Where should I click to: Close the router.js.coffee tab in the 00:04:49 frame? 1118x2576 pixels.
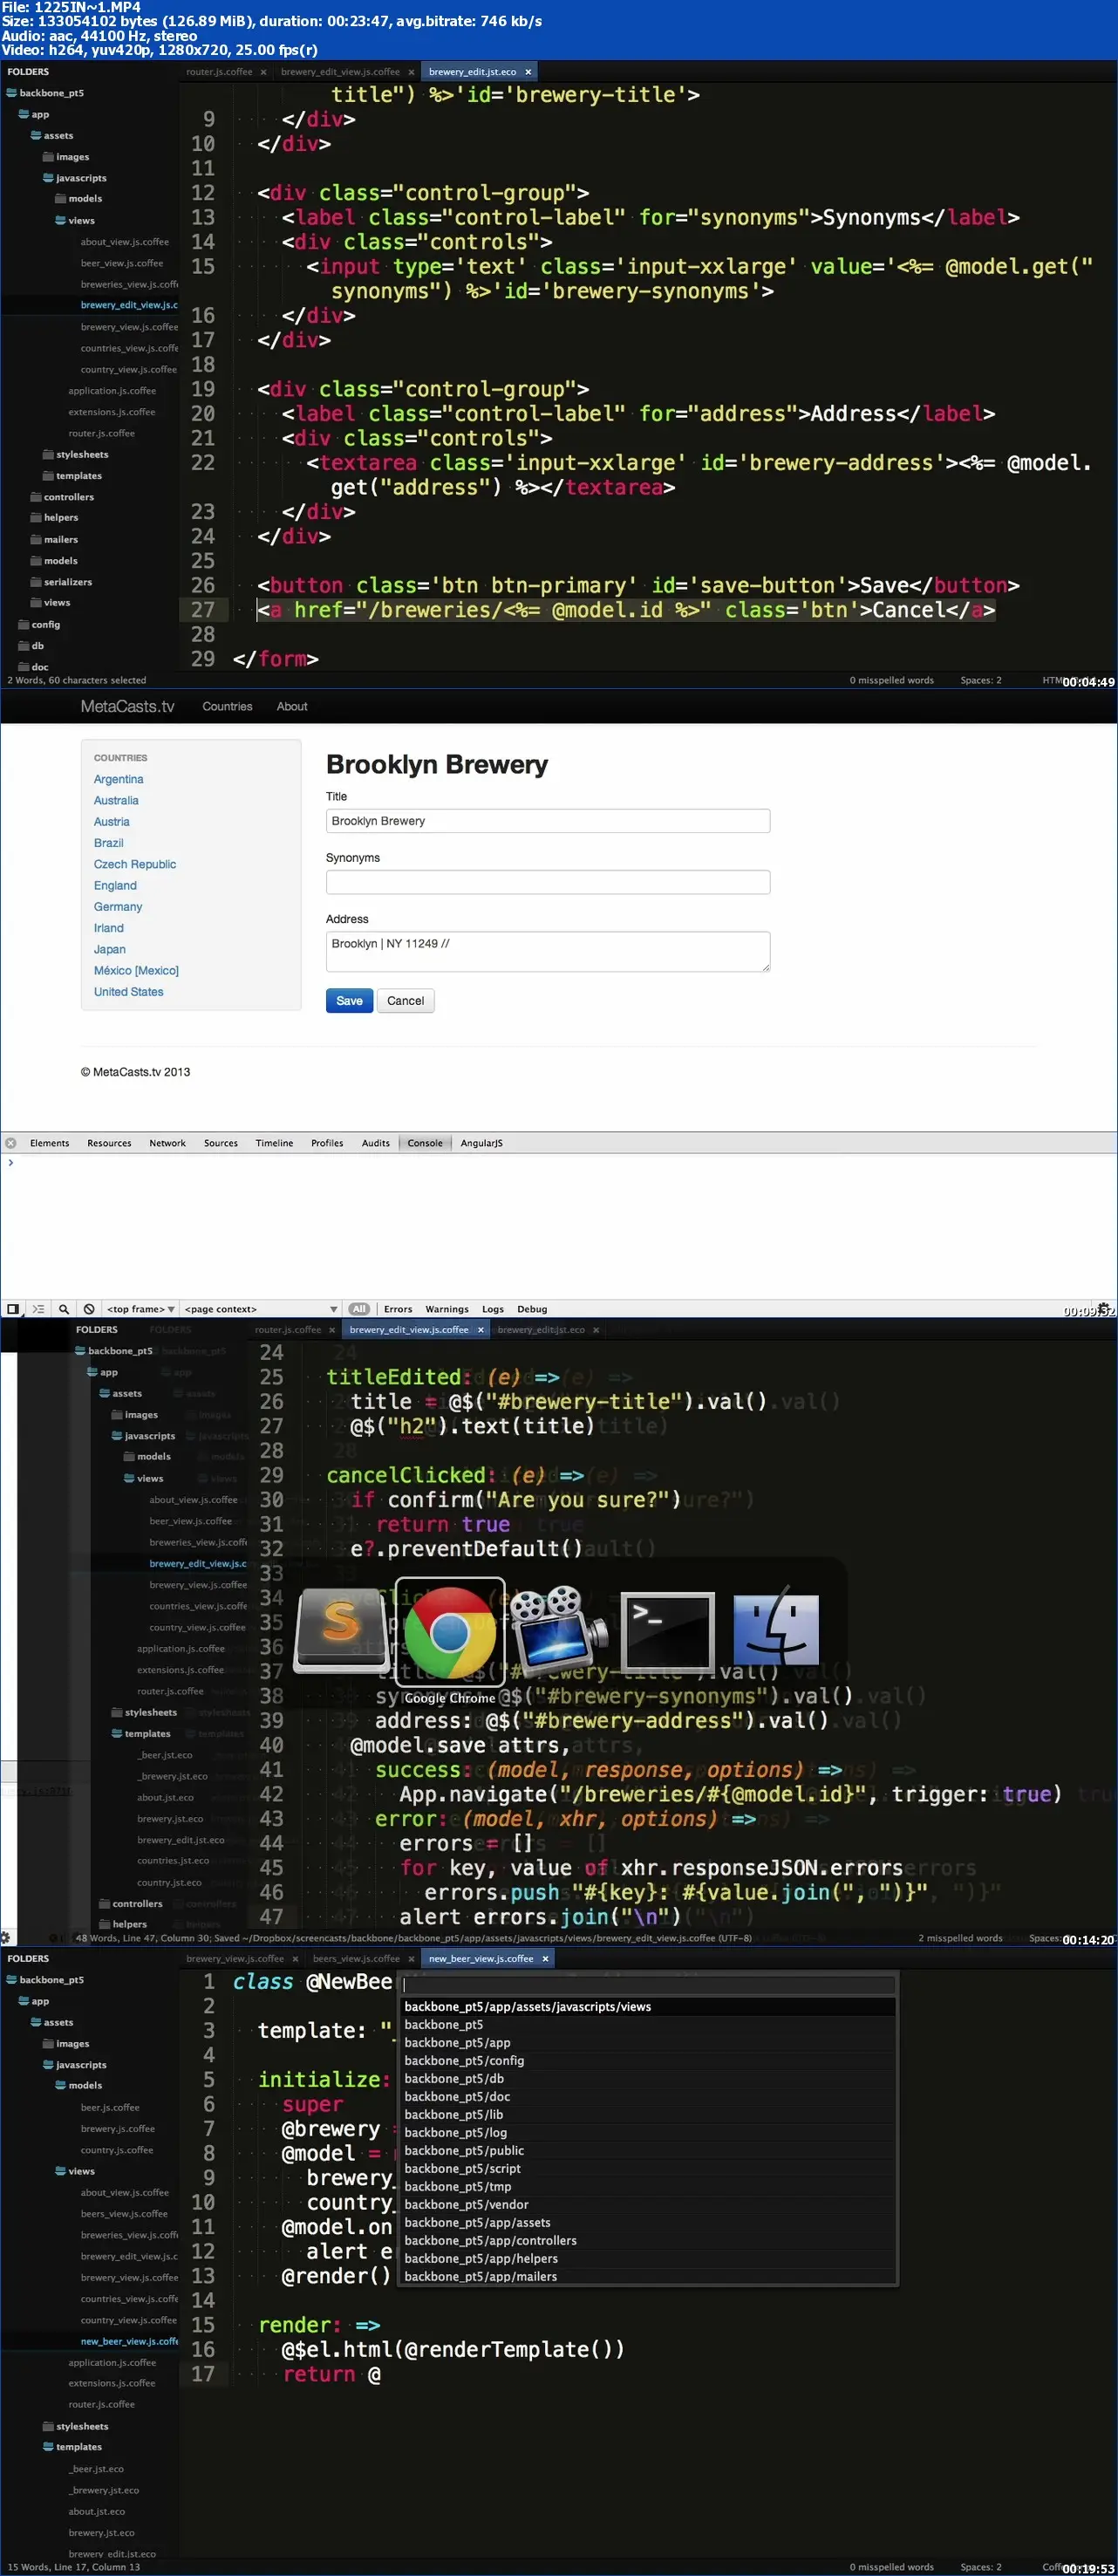[x=263, y=72]
